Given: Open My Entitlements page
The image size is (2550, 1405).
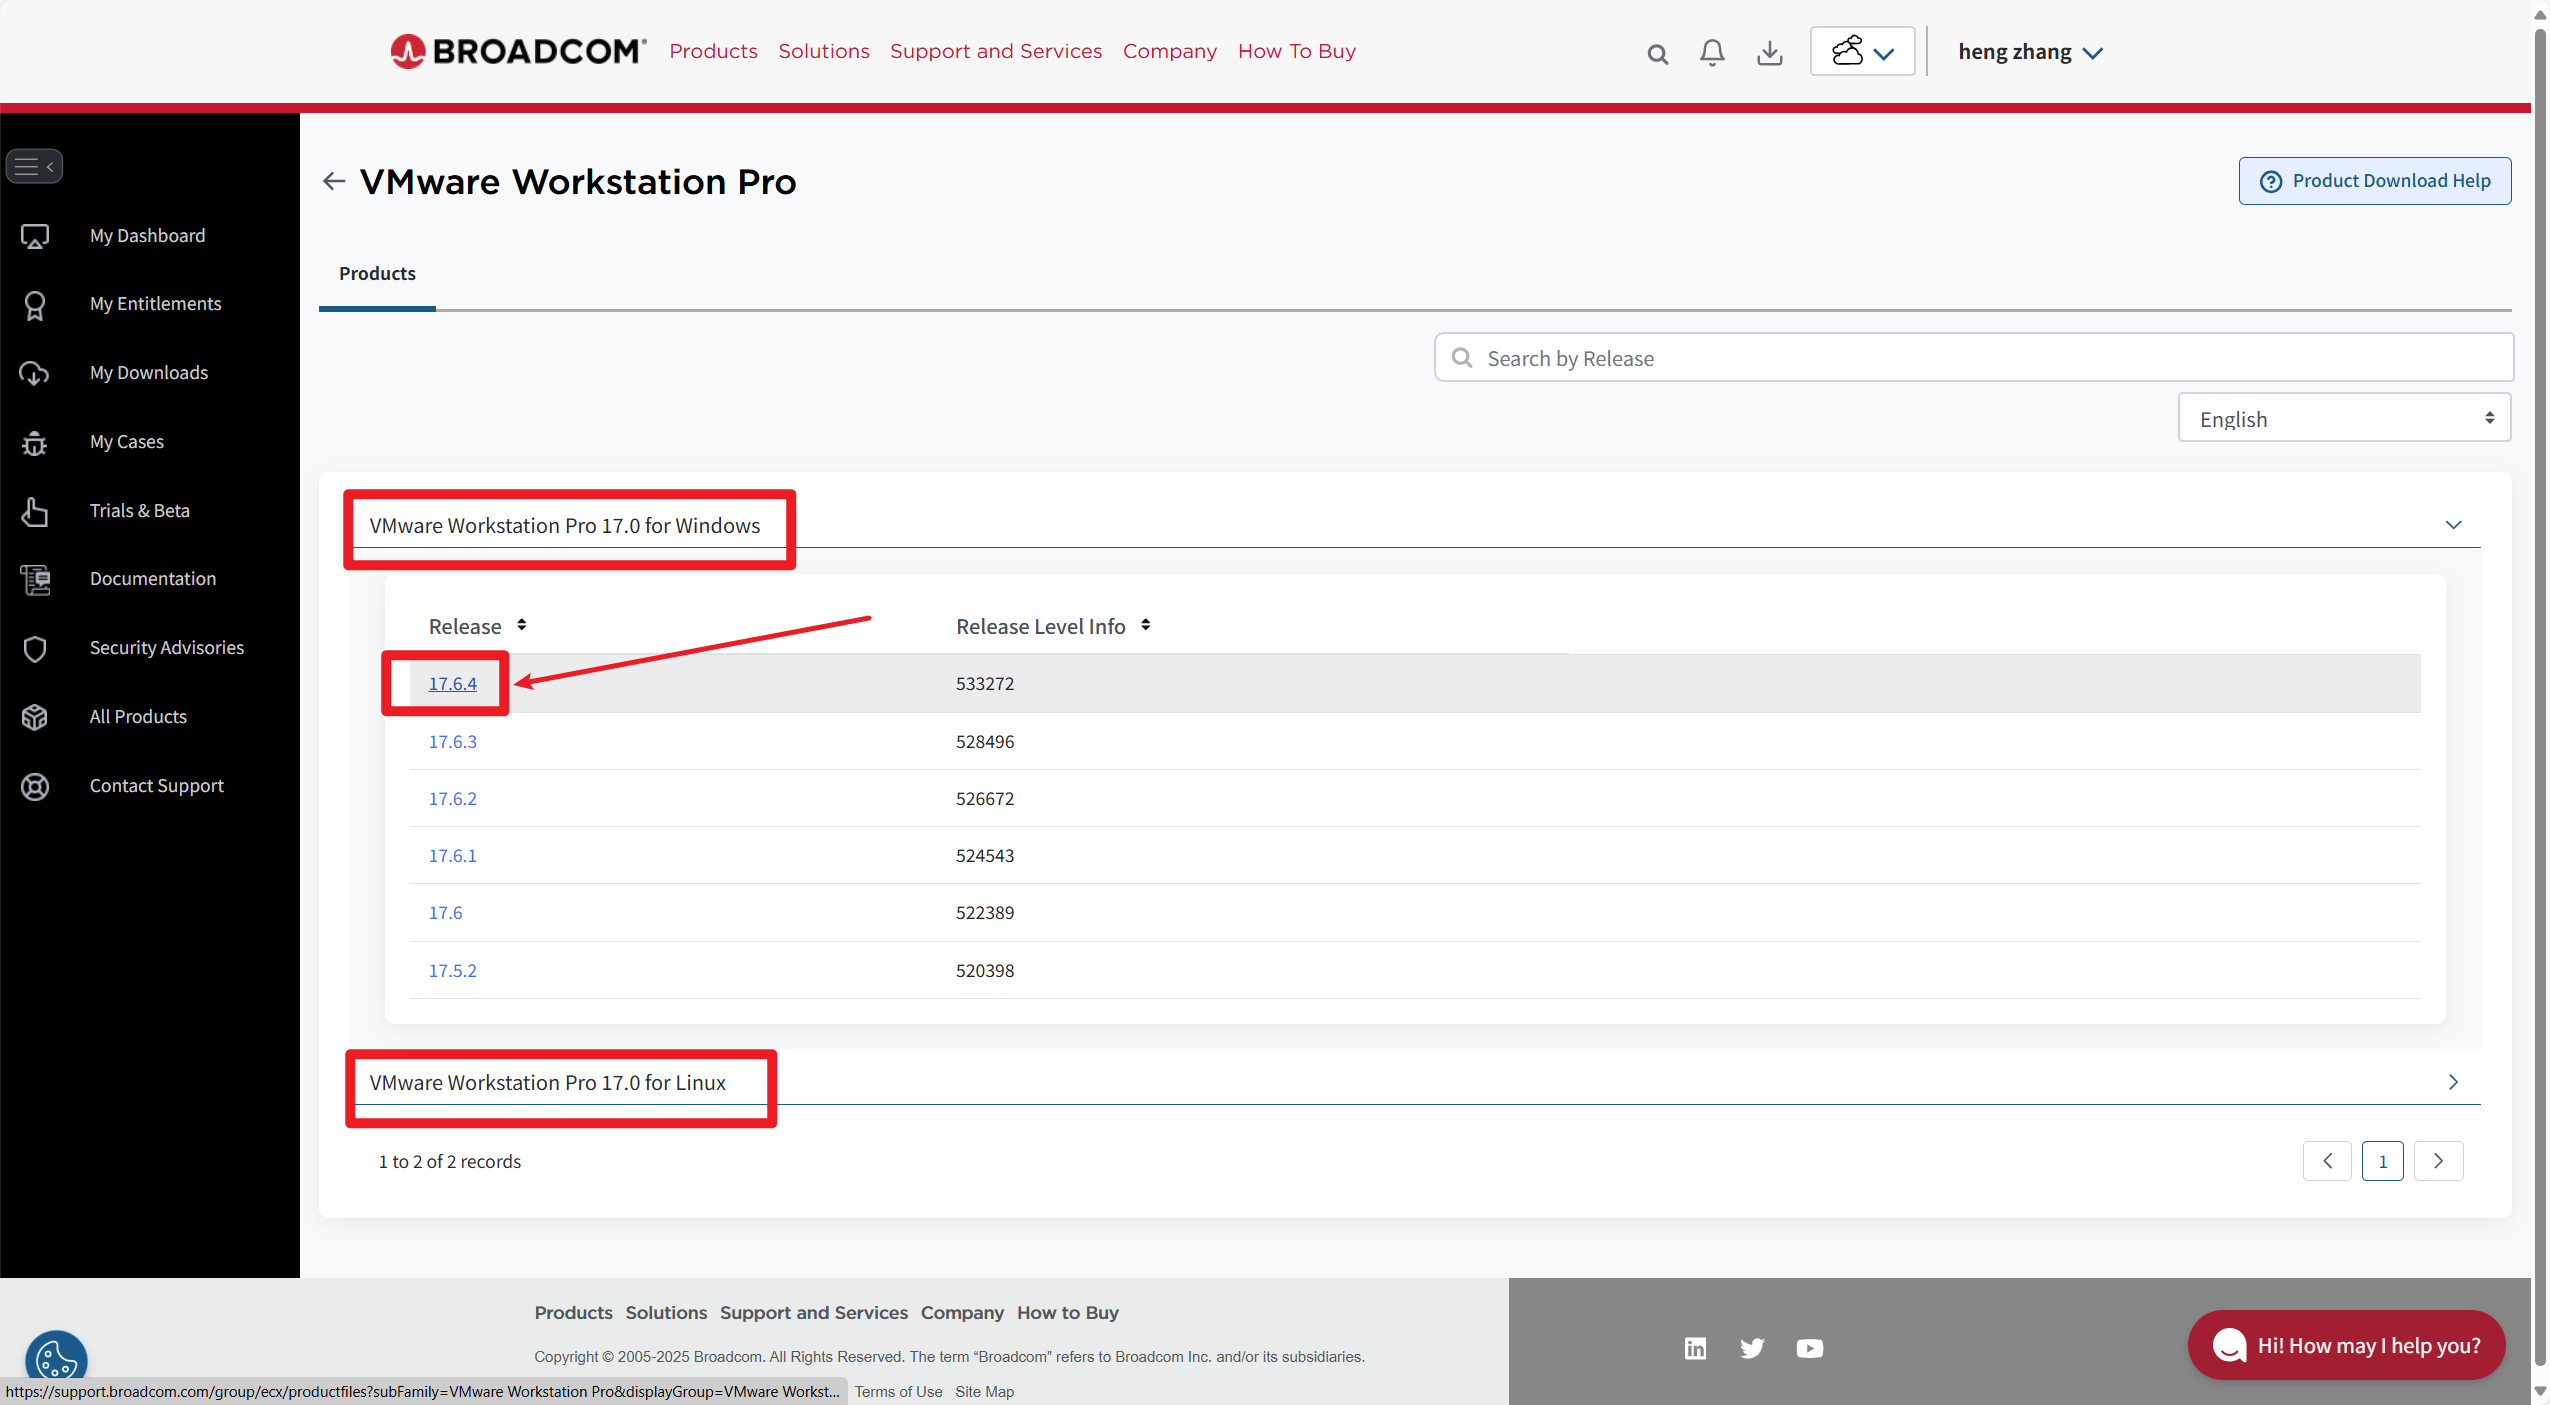Looking at the screenshot, I should coord(155,304).
